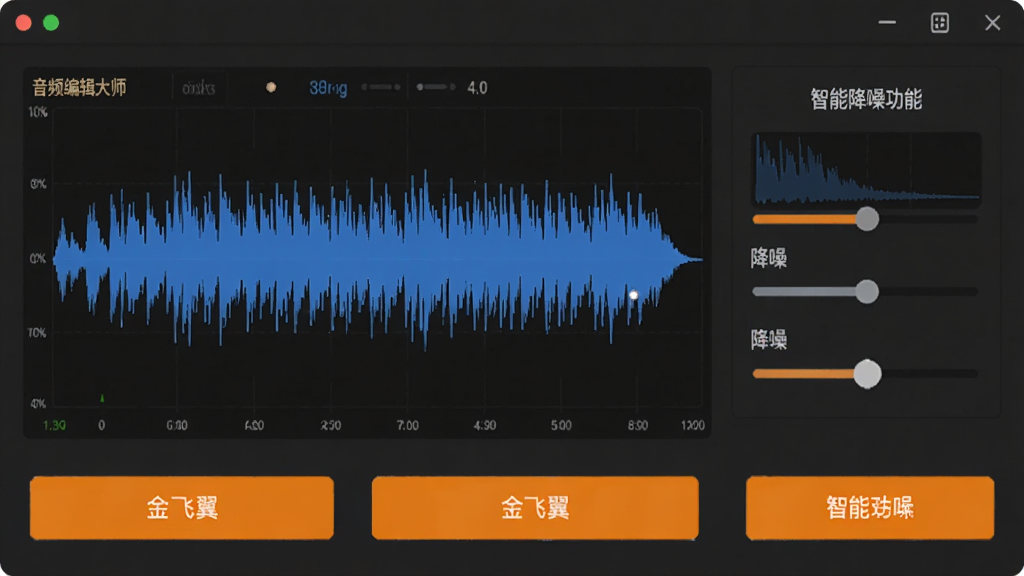The image size is (1024, 576).
Task: Click the orange slider under the lower 降噪 label
Action: pyautogui.click(x=865, y=374)
